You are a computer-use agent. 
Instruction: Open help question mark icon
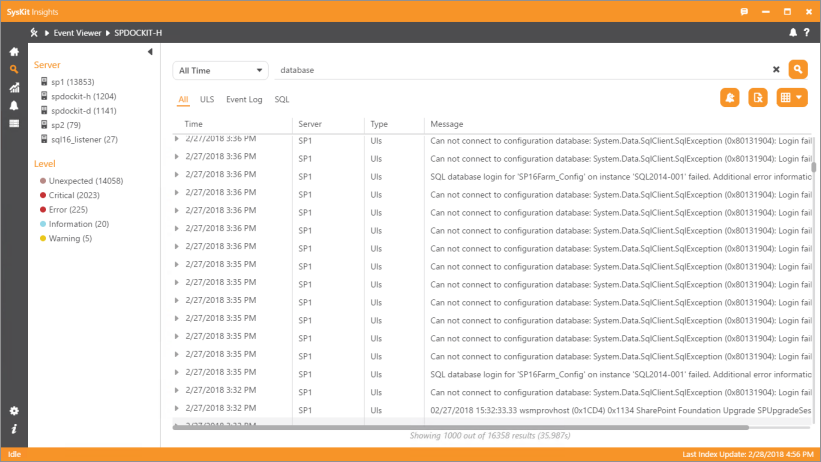tap(807, 32)
